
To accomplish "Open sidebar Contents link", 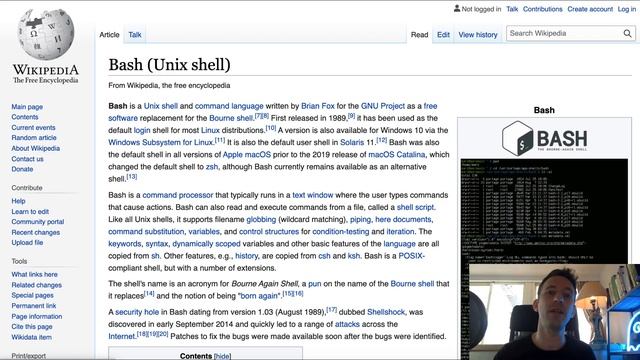I will 24,117.
